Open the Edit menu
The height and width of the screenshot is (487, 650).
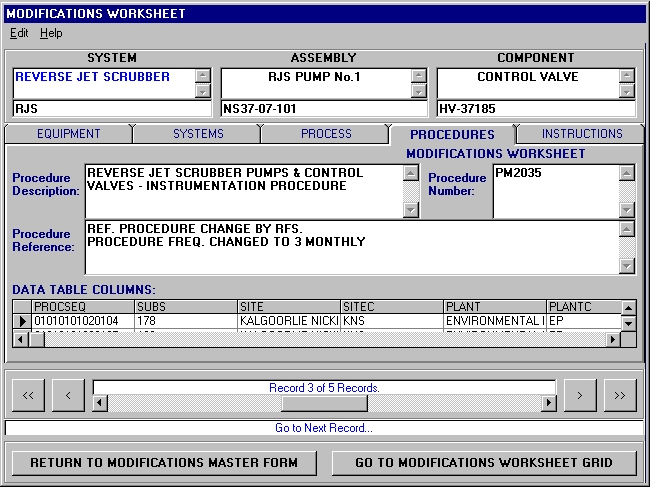[19, 33]
